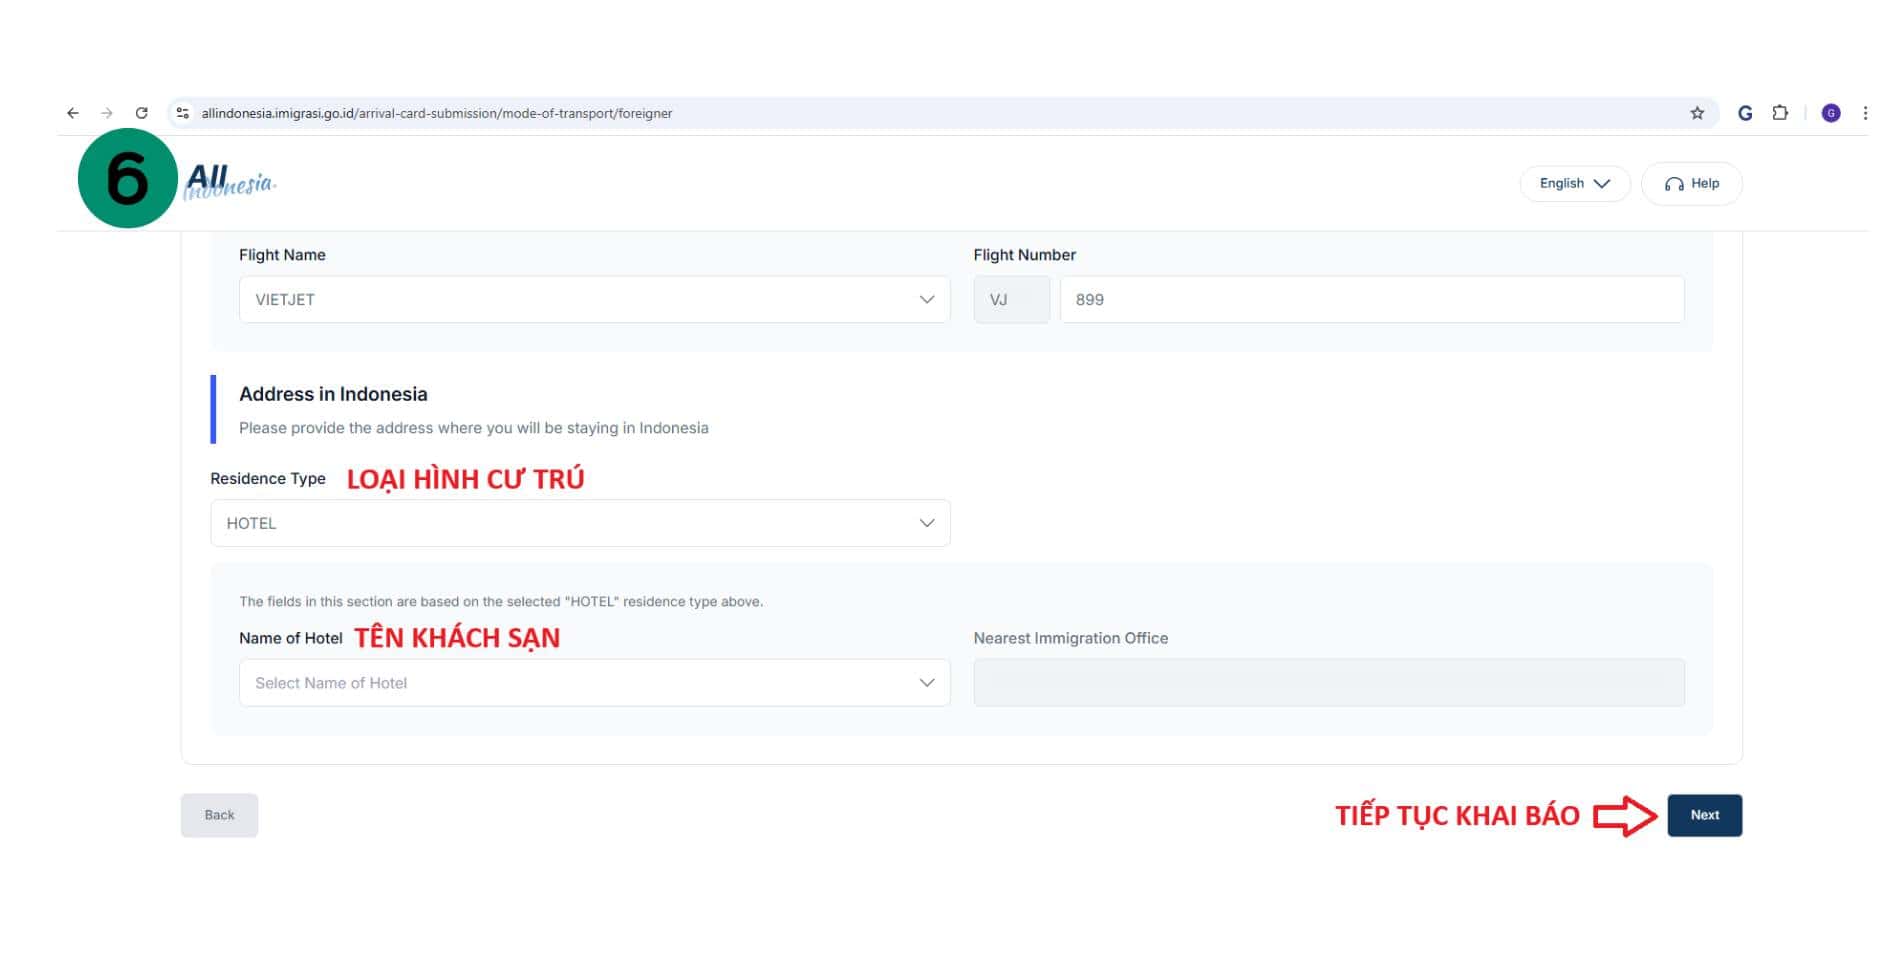Click the All Indonesia logo
The width and height of the screenshot is (1897, 958).
click(230, 183)
